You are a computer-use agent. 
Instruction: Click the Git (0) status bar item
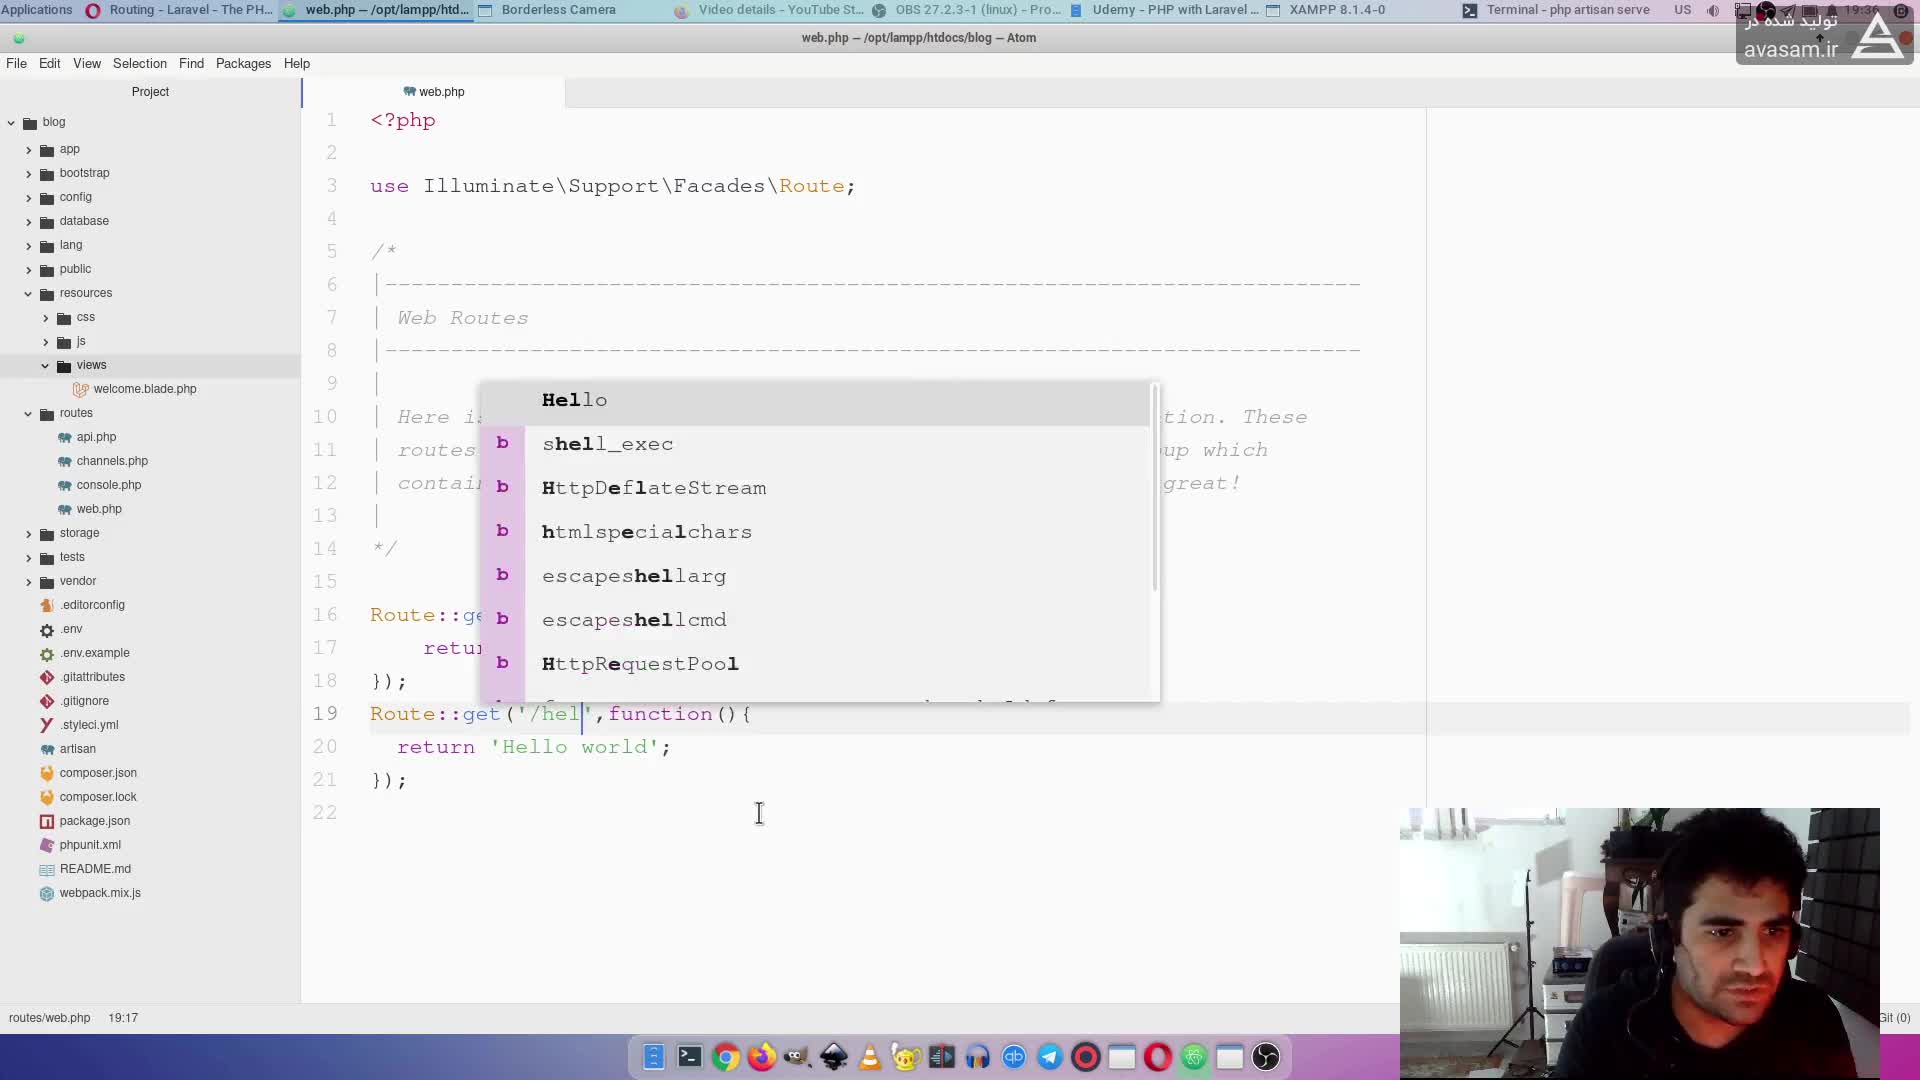click(x=1894, y=1018)
